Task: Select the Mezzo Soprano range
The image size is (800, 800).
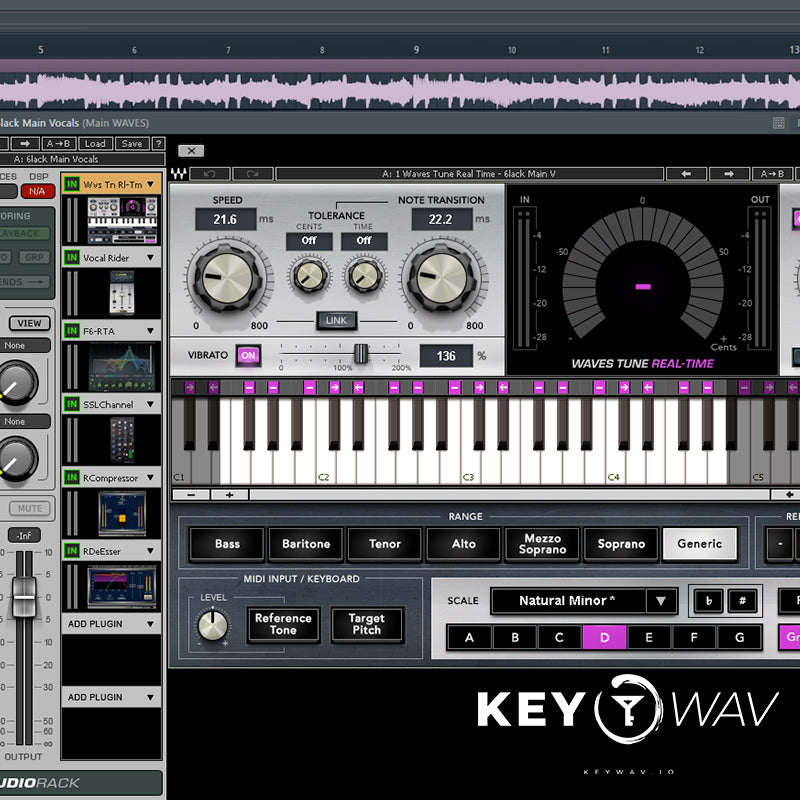Action: 542,544
